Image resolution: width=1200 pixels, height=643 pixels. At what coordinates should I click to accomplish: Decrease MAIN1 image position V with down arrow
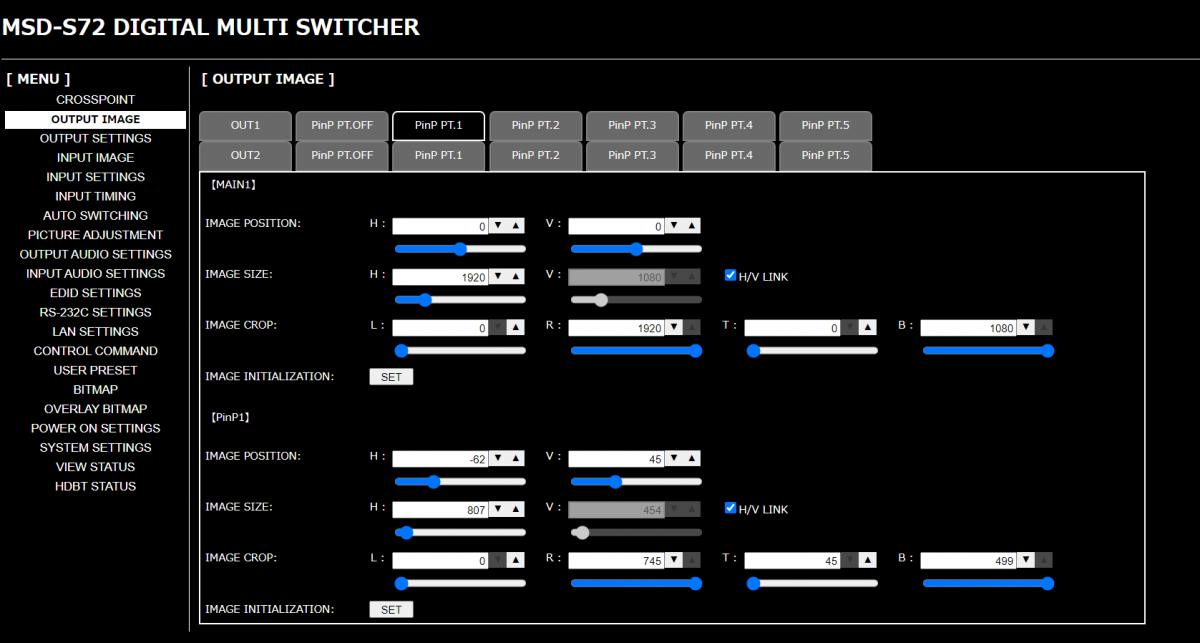click(x=674, y=226)
